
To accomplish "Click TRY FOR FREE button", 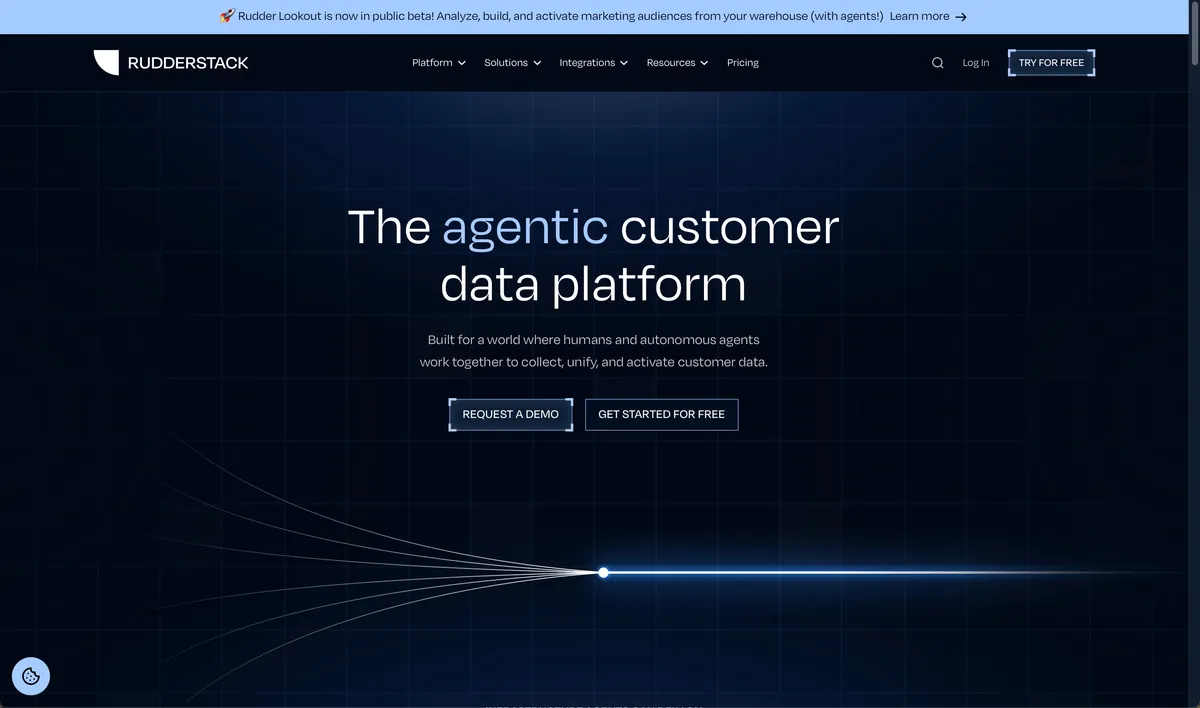I will [1051, 63].
